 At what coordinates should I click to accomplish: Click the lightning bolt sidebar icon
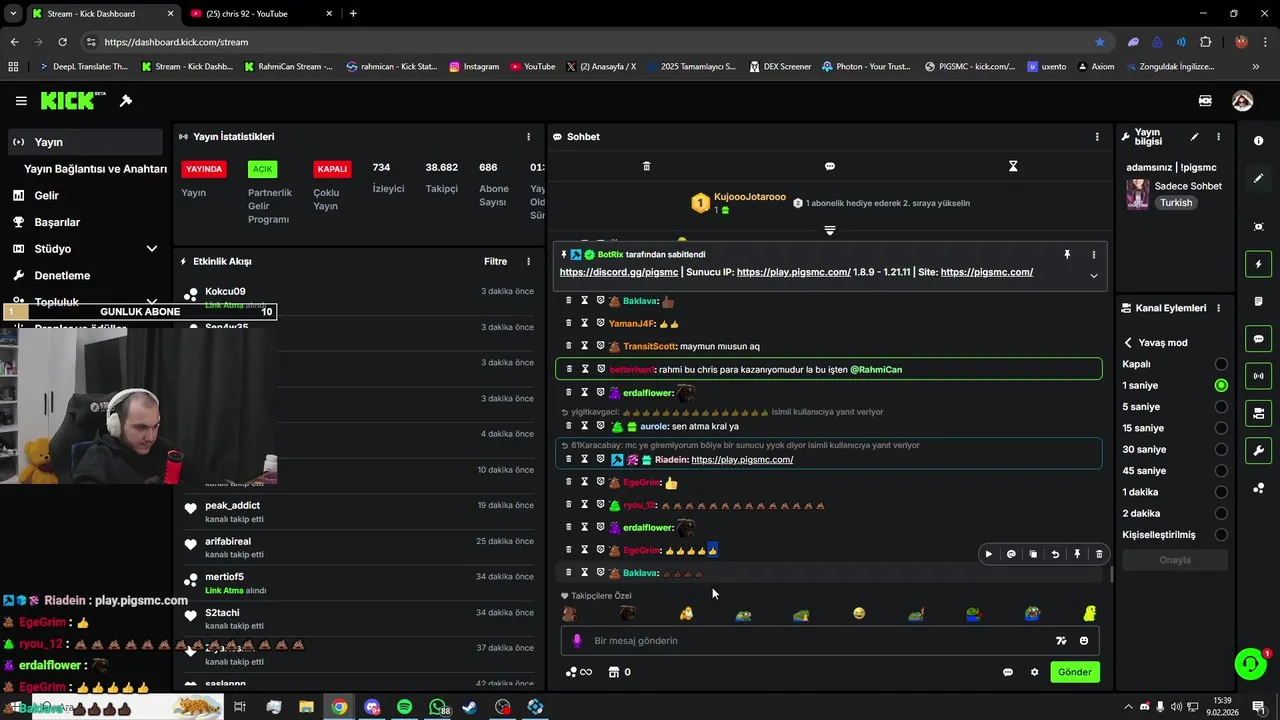(x=1258, y=264)
